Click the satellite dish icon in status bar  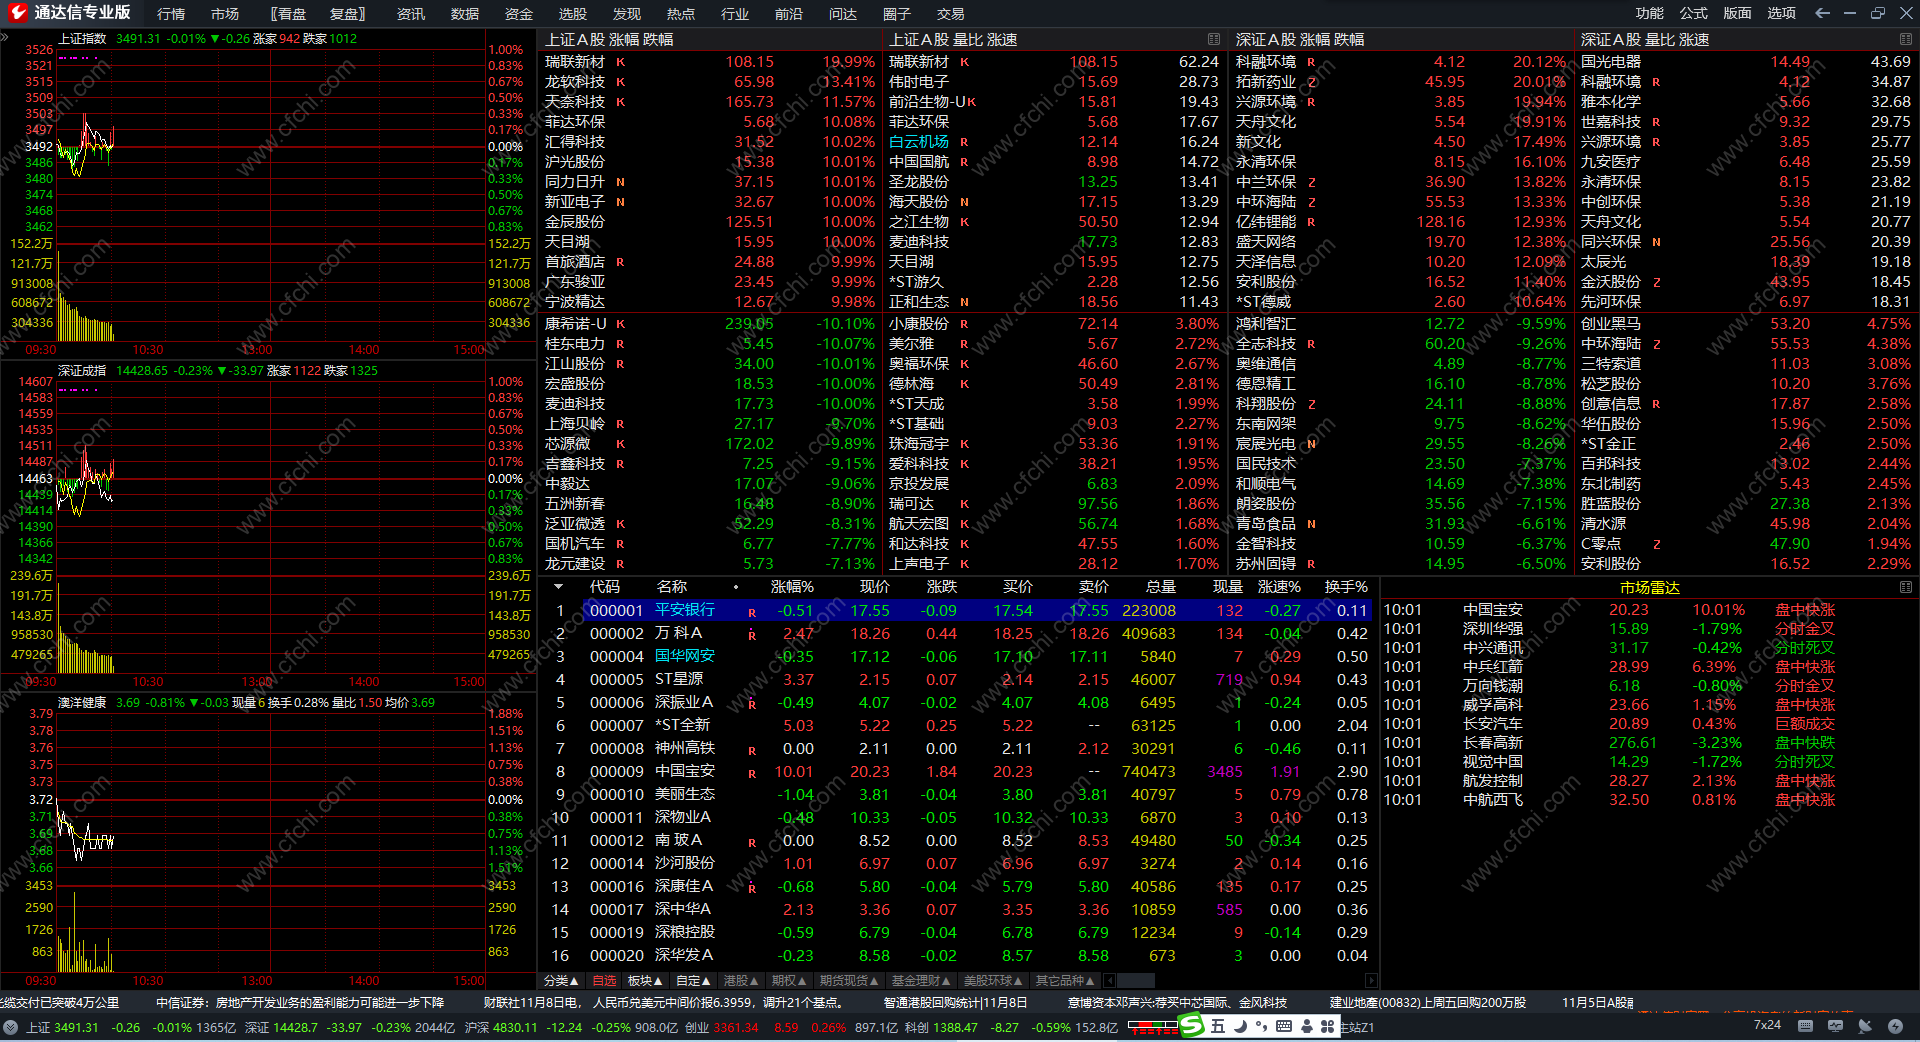point(1865,1026)
